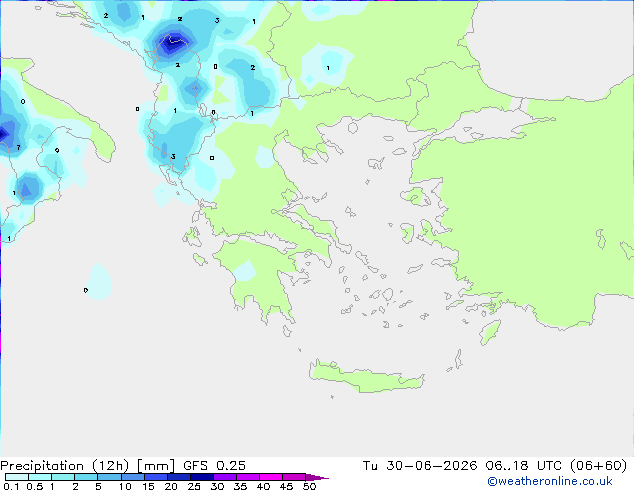The width and height of the screenshot is (634, 490).
Task: Click the isolated value 0 in the Ionian Sea
Action: [x=85, y=290]
